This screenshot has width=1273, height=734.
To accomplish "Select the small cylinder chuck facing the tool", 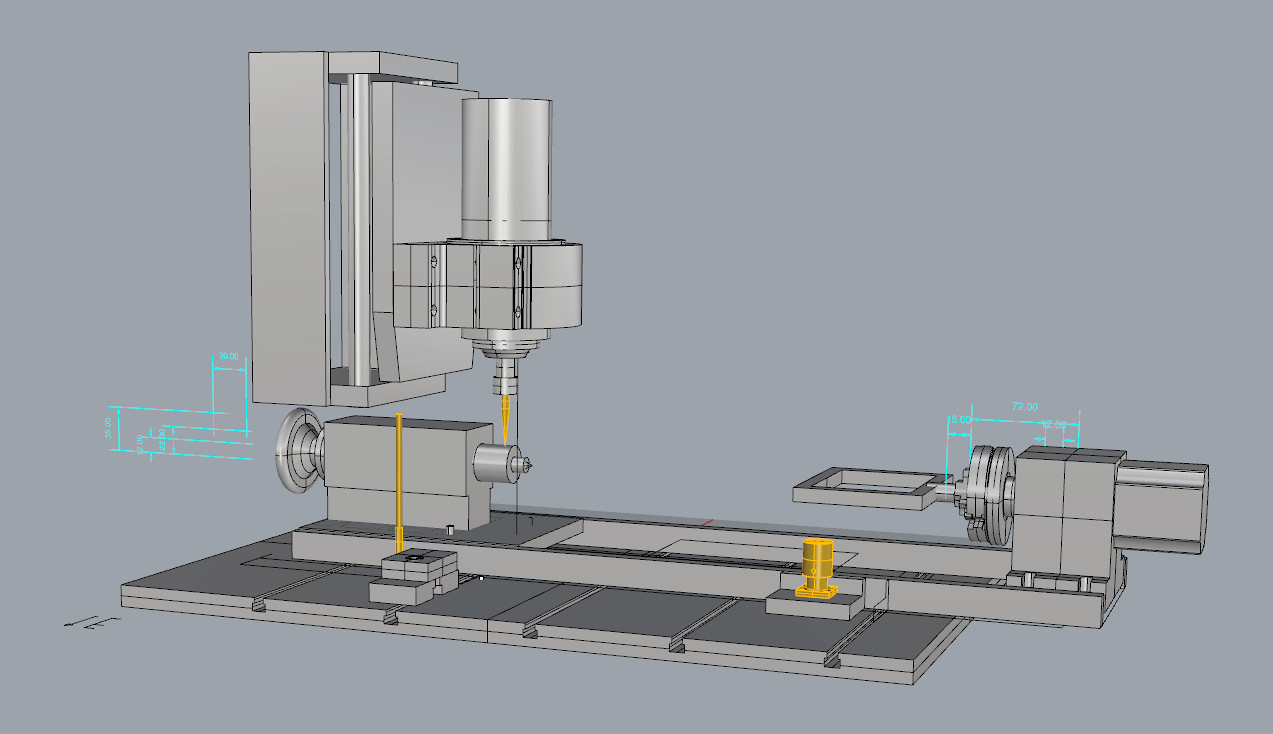I will tap(498, 463).
